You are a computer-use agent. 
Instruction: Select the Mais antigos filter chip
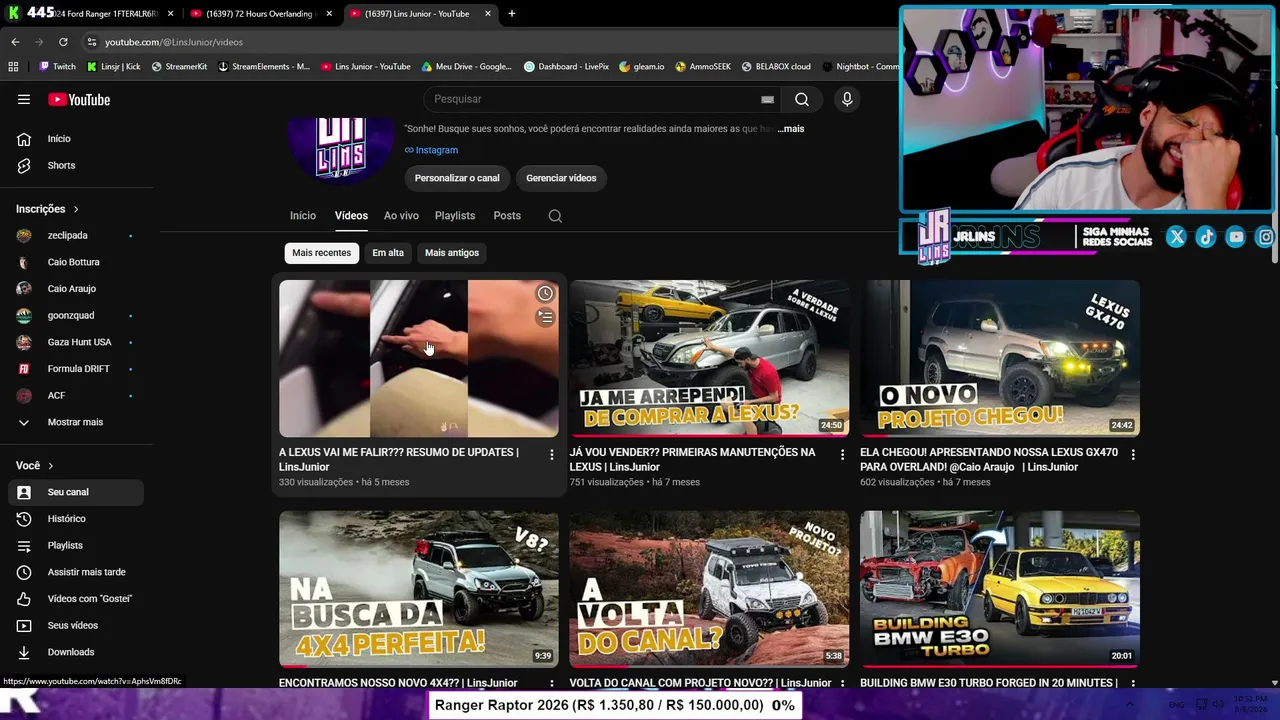(452, 253)
